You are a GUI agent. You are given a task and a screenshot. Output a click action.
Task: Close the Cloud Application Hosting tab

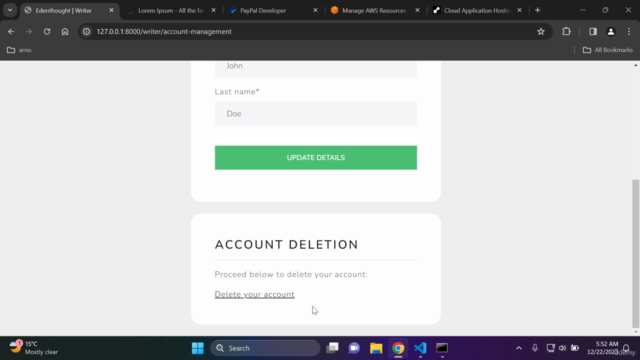[x=519, y=10]
